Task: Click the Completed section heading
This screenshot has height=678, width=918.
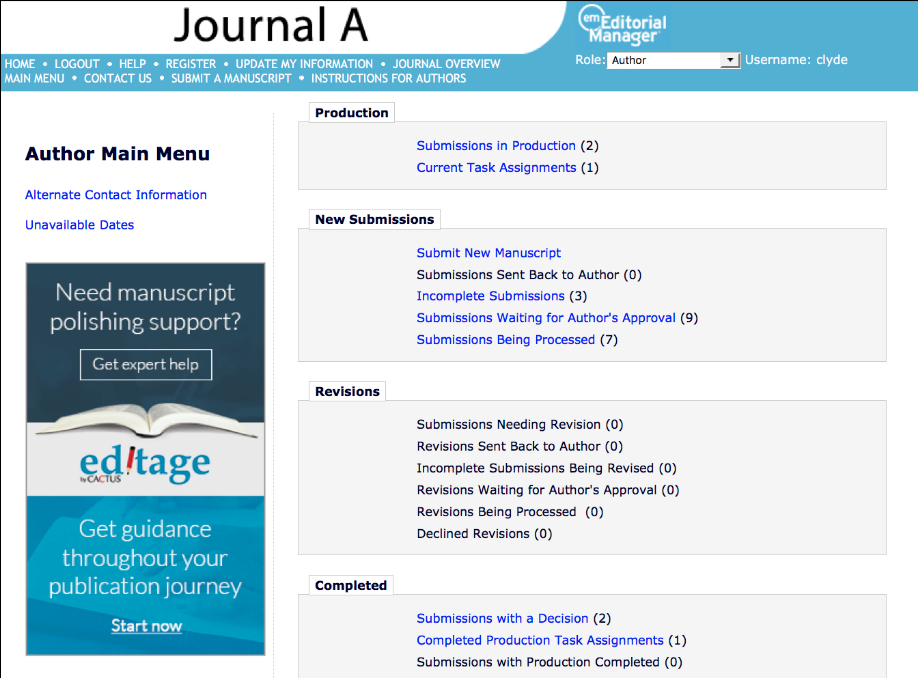Action: point(351,585)
